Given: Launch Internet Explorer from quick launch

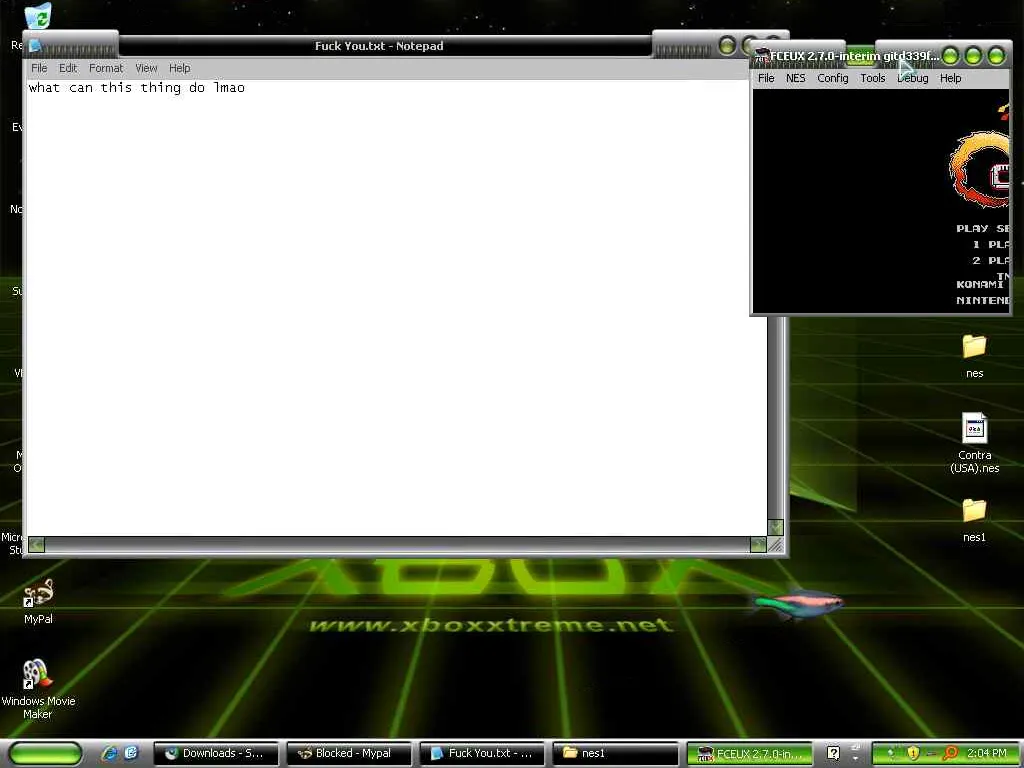Looking at the screenshot, I should (x=109, y=753).
